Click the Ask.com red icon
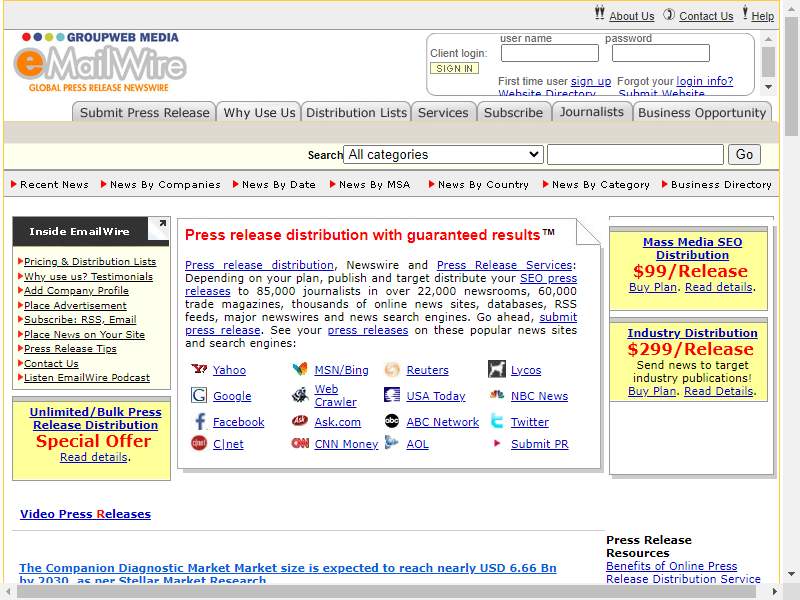The height and width of the screenshot is (600, 800). [x=300, y=420]
